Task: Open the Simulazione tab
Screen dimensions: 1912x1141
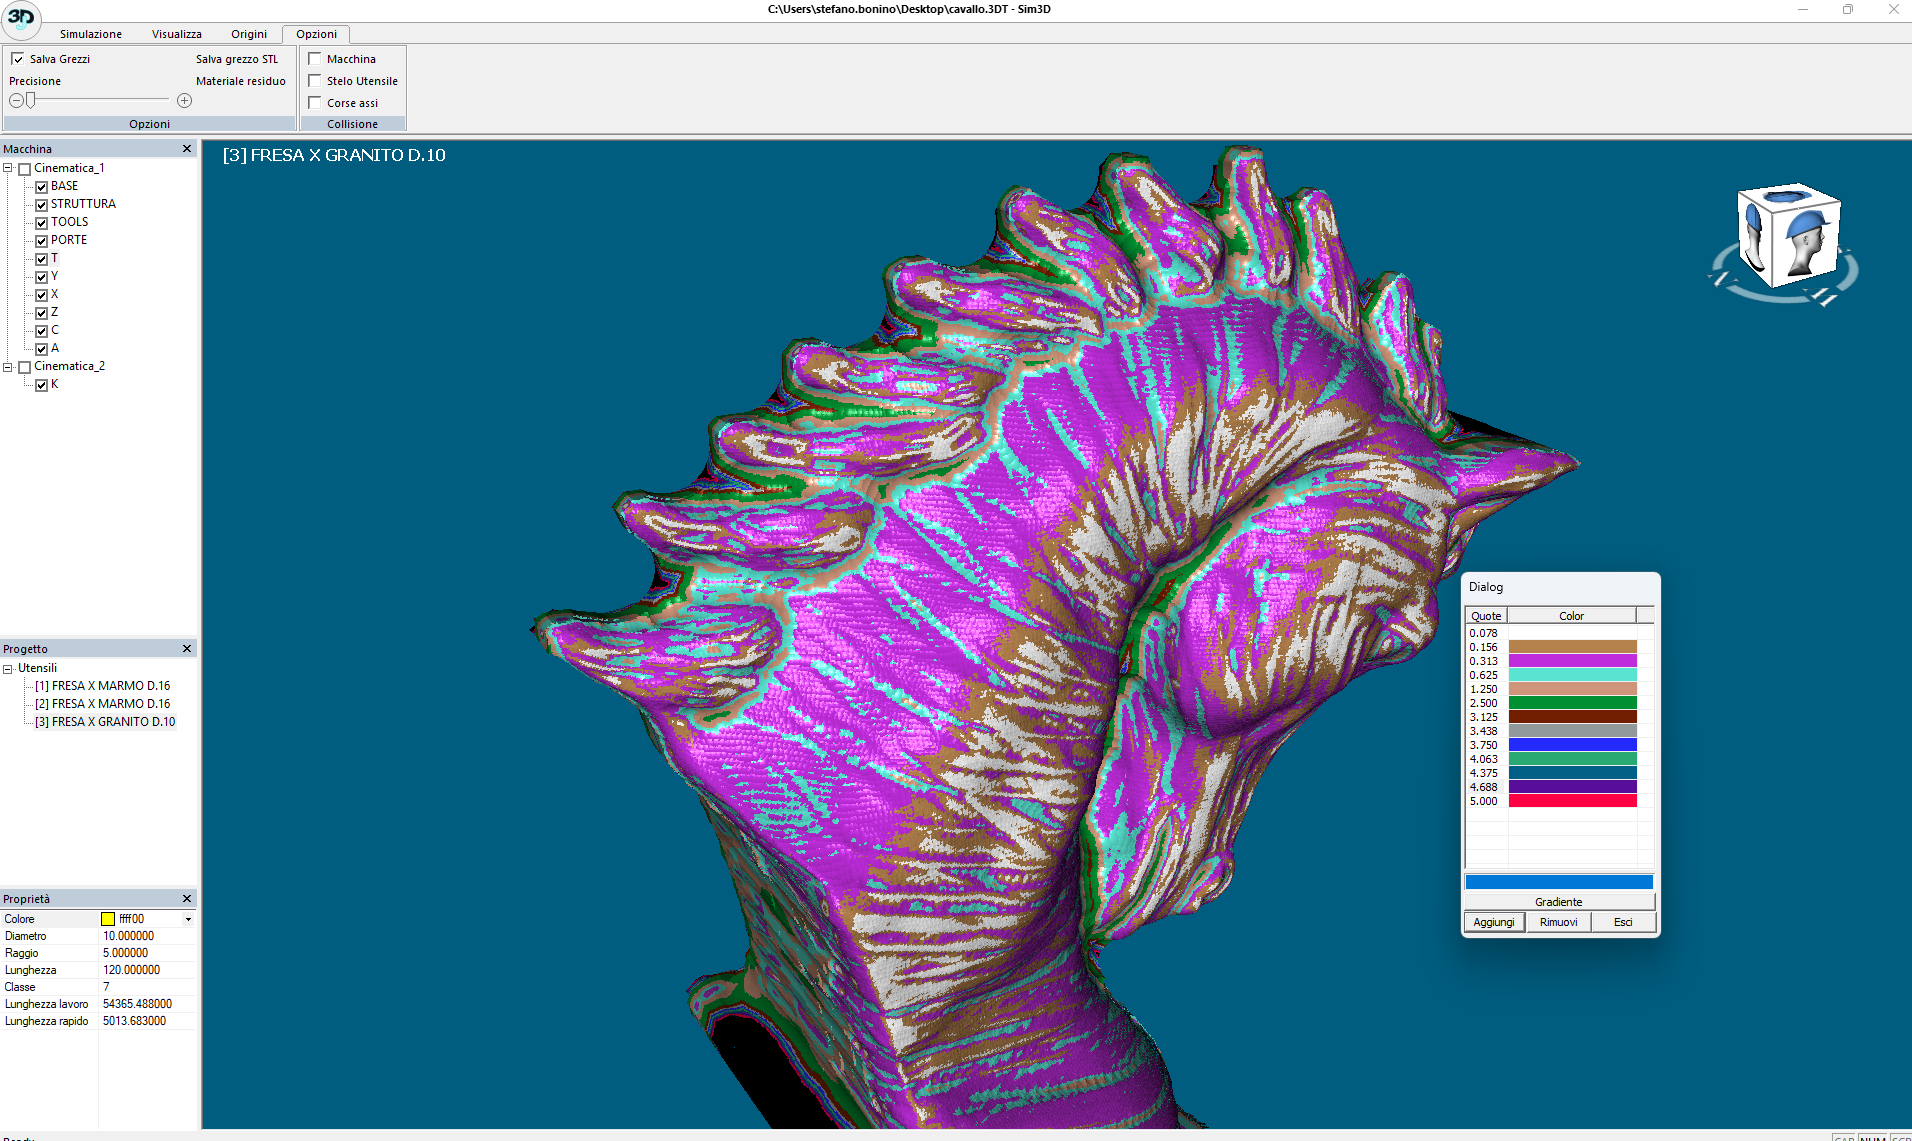Action: (90, 34)
